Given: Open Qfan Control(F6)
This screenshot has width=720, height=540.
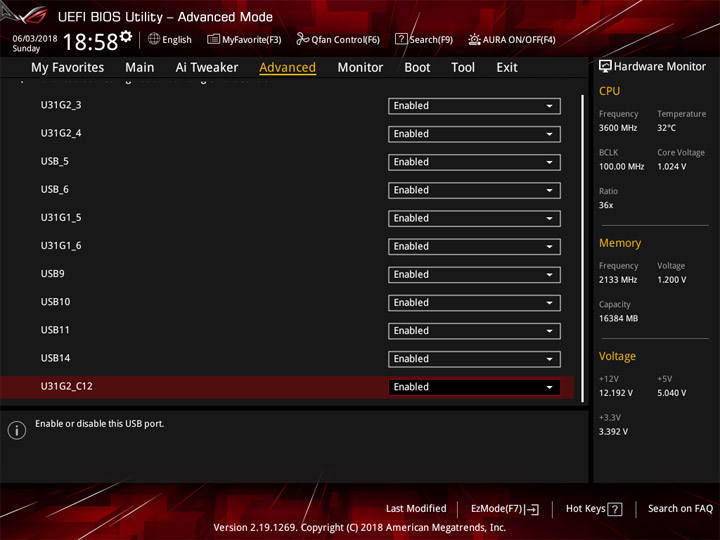Looking at the screenshot, I should tap(338, 39).
